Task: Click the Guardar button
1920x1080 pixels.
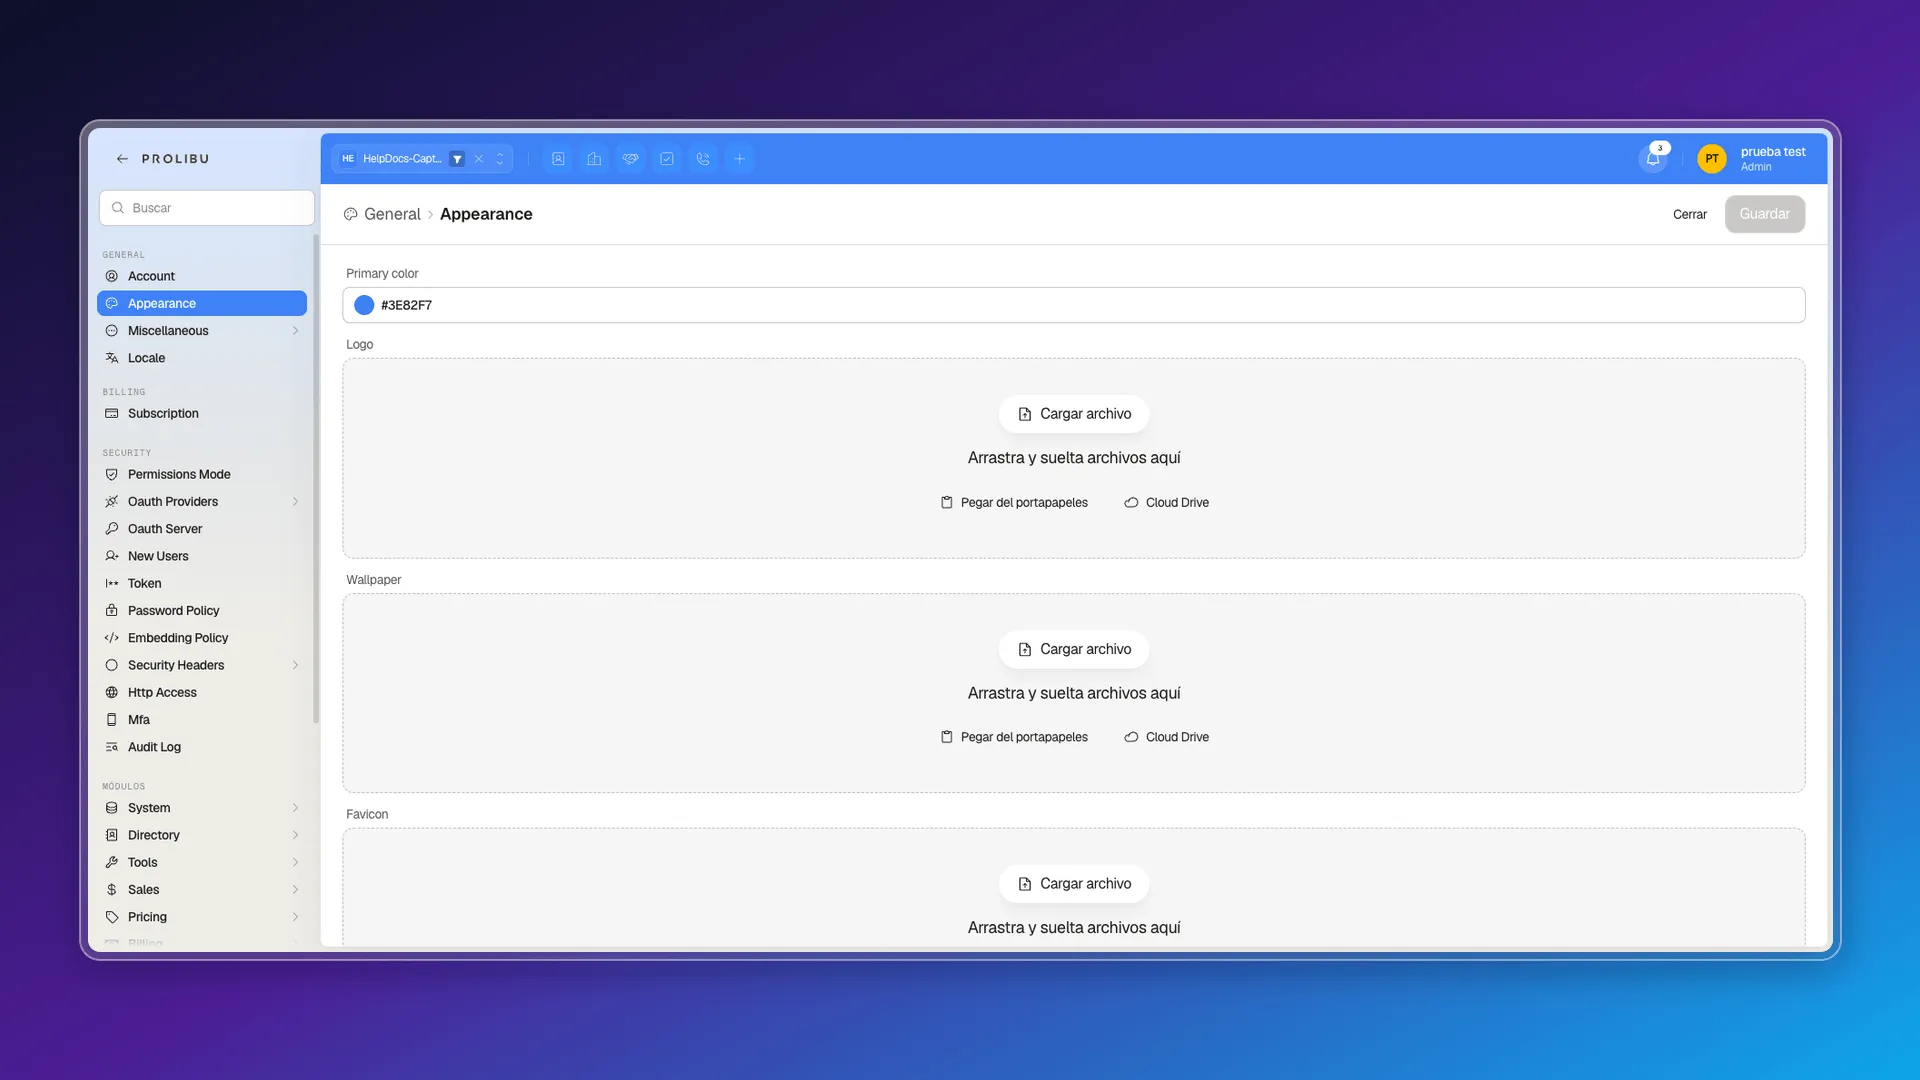Action: 1764,214
